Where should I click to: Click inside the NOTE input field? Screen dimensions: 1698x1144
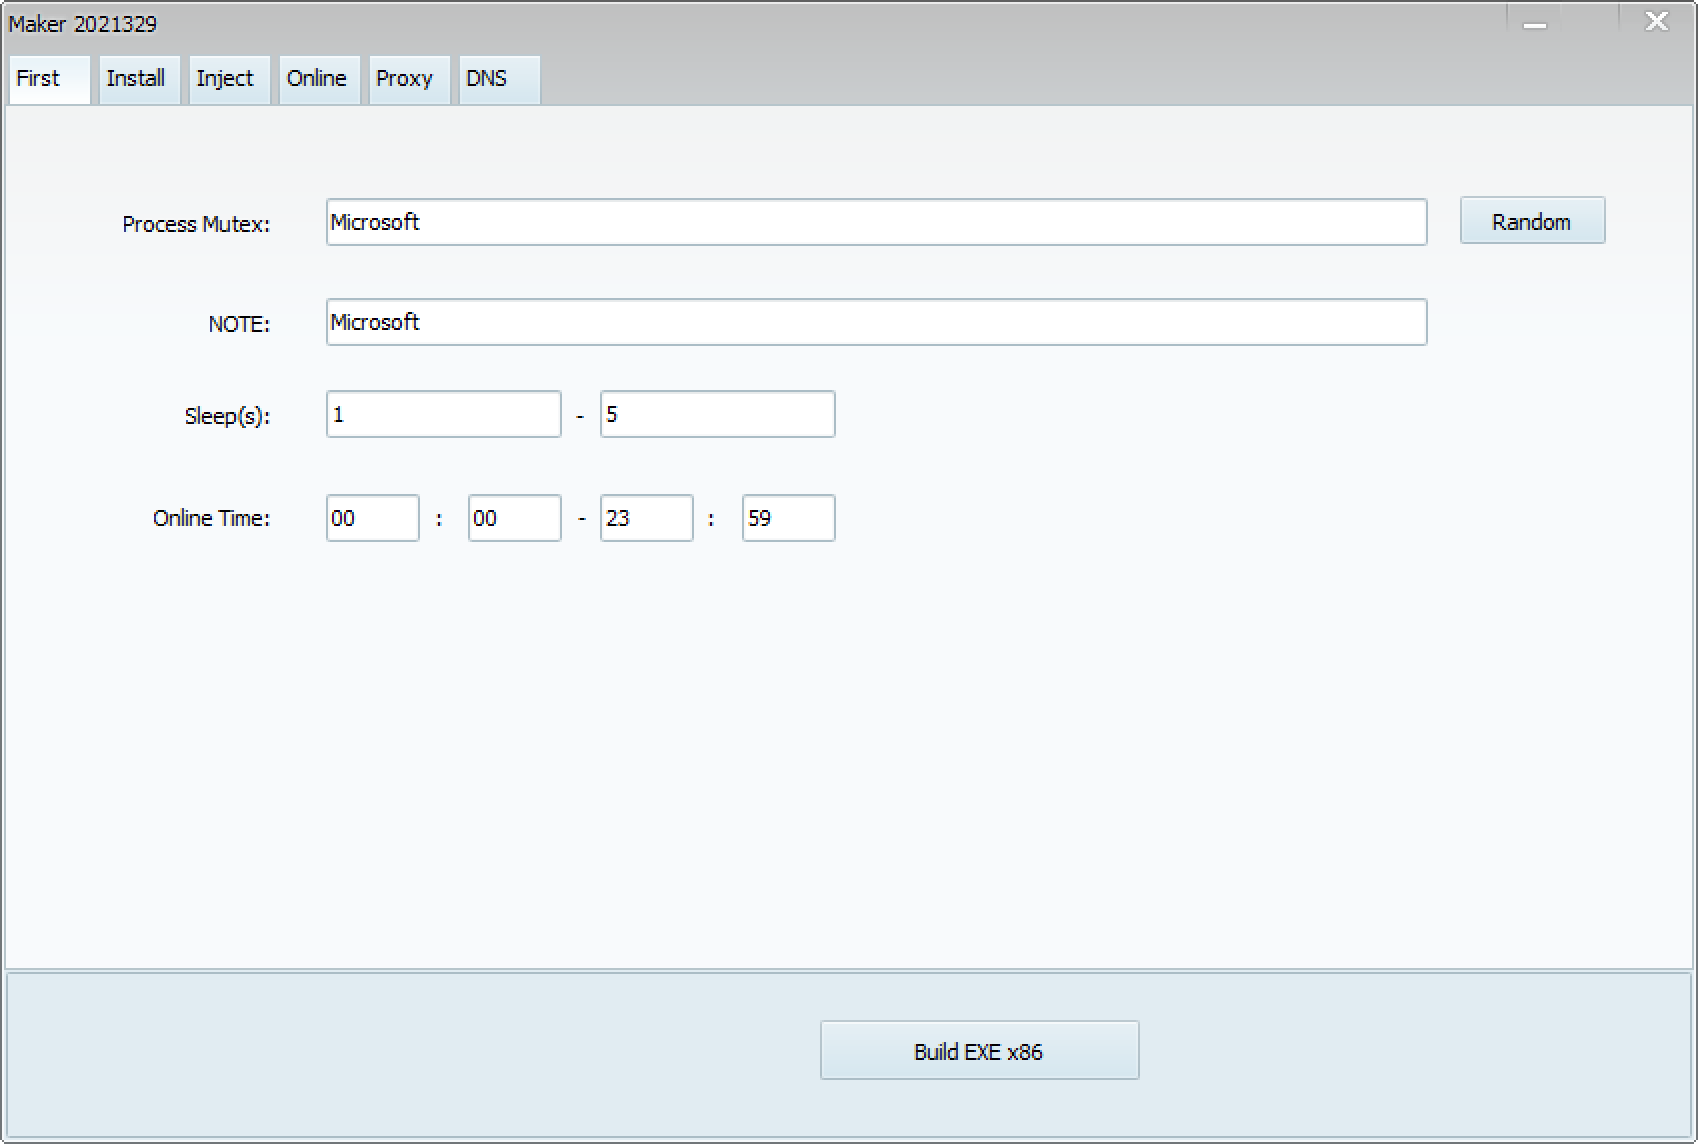pos(875,322)
